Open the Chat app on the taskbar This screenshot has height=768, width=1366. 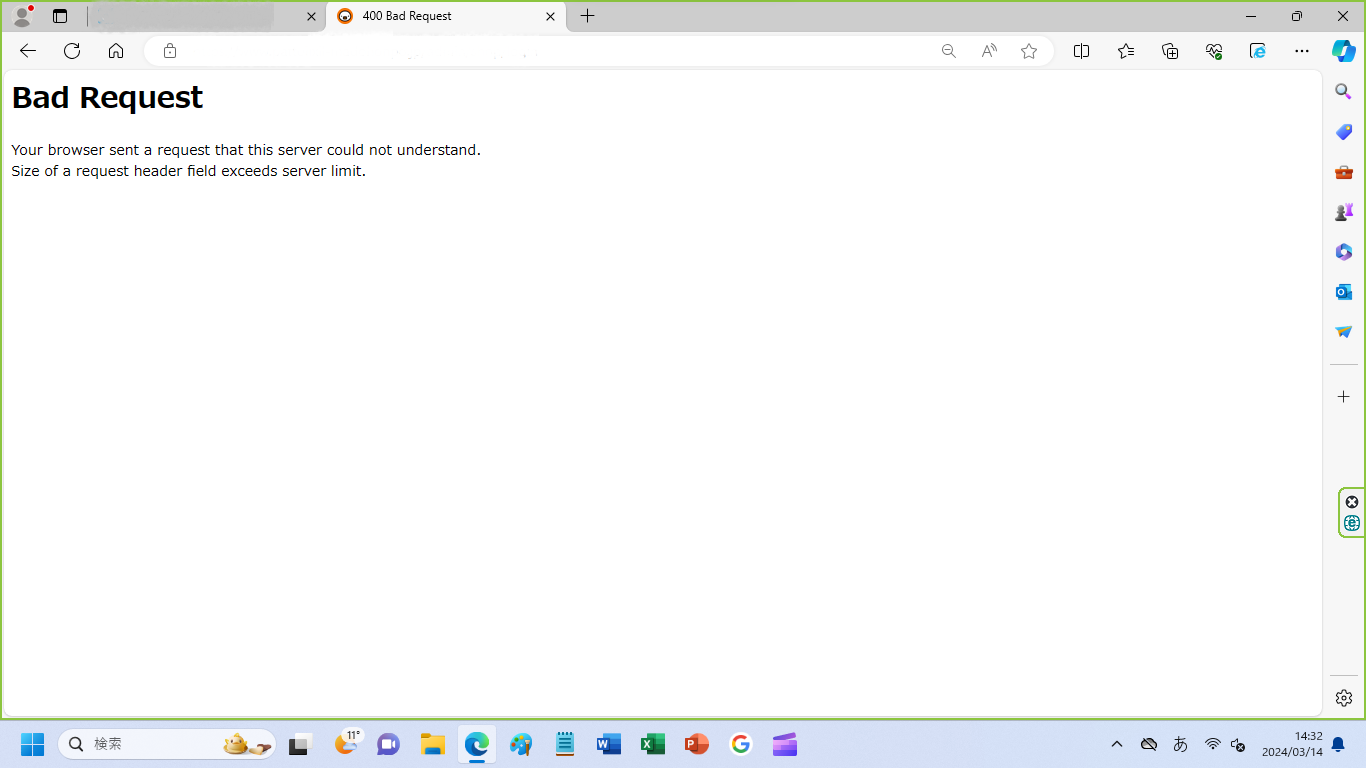(388, 744)
